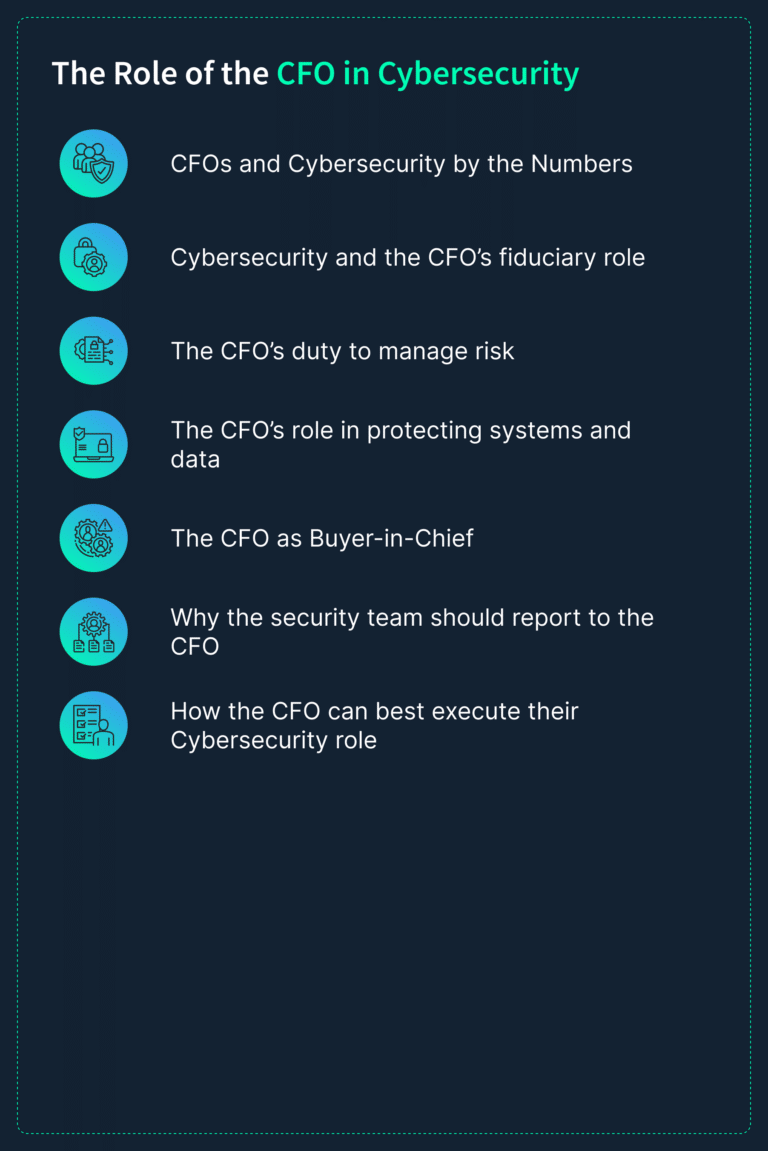Click the people with shield checkmark icon
768x1151 pixels.
pyautogui.click(x=93, y=164)
